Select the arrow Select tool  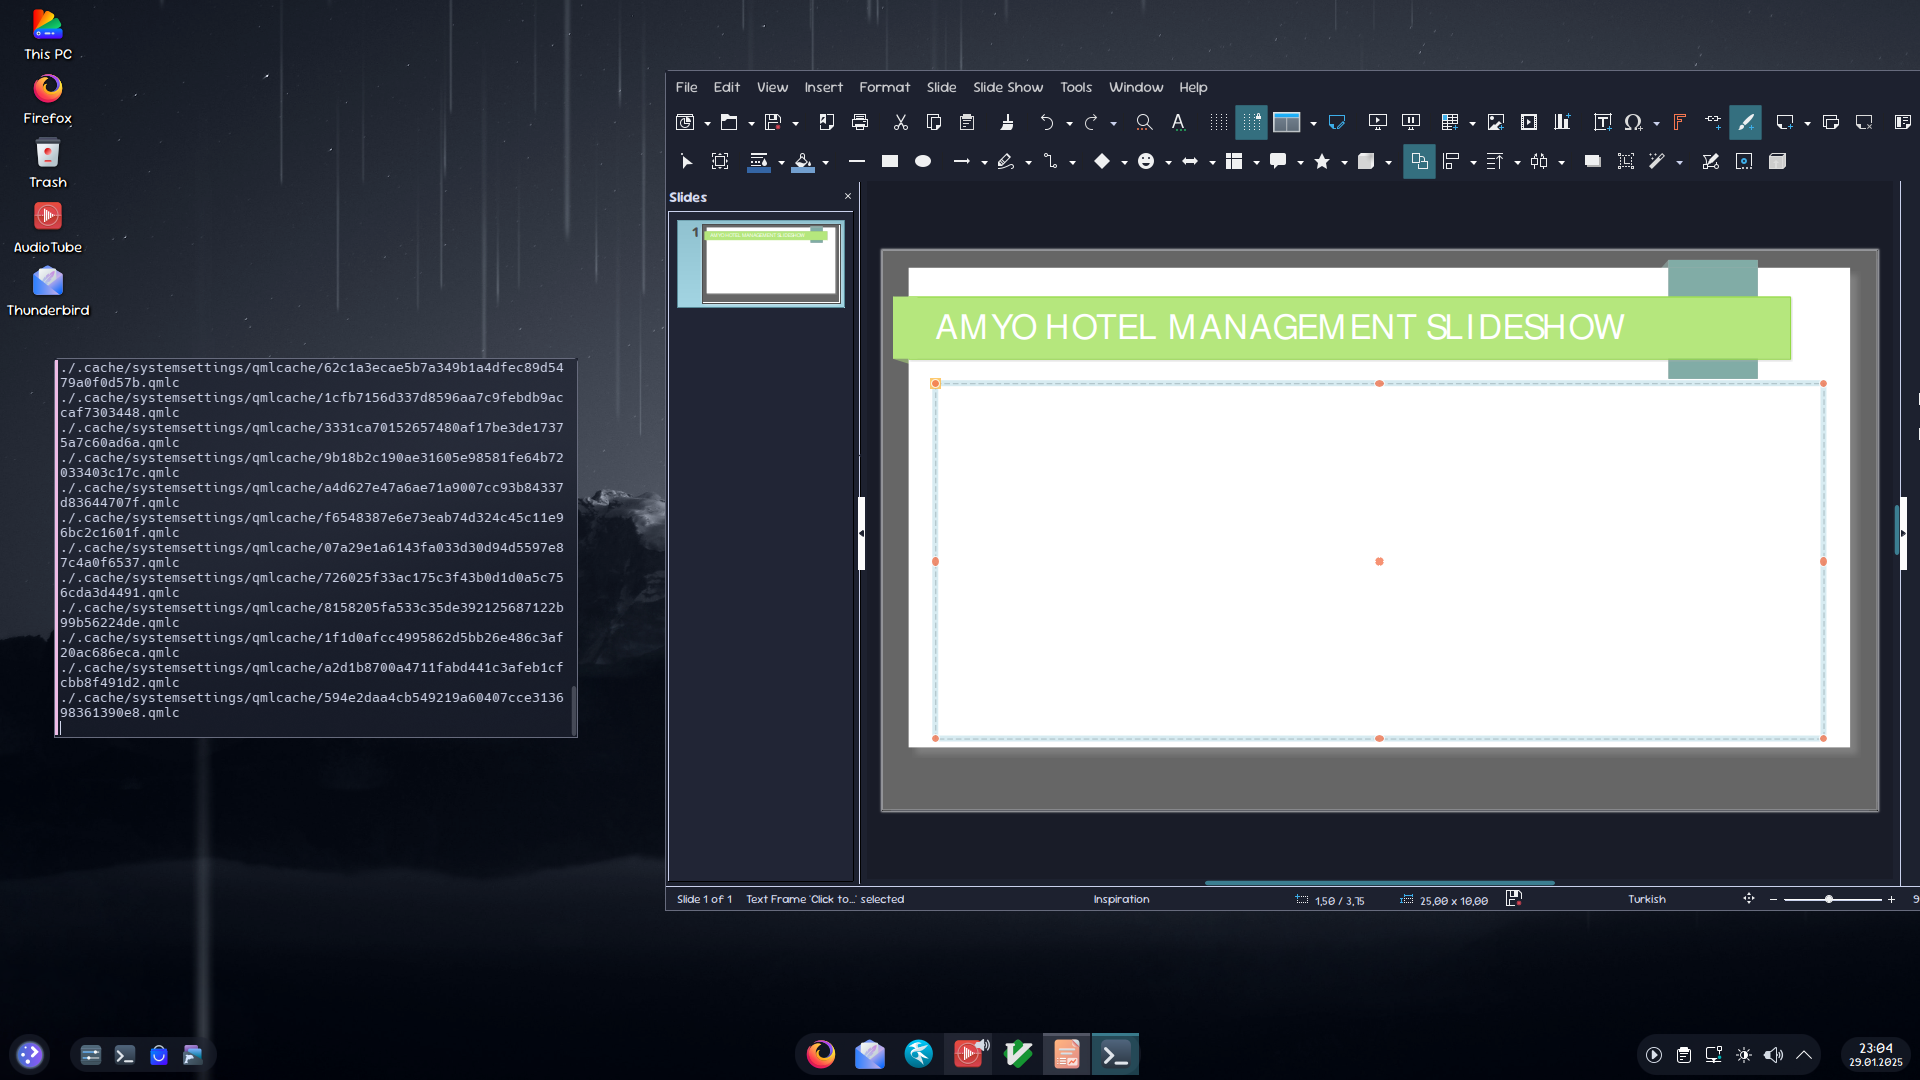(686, 161)
